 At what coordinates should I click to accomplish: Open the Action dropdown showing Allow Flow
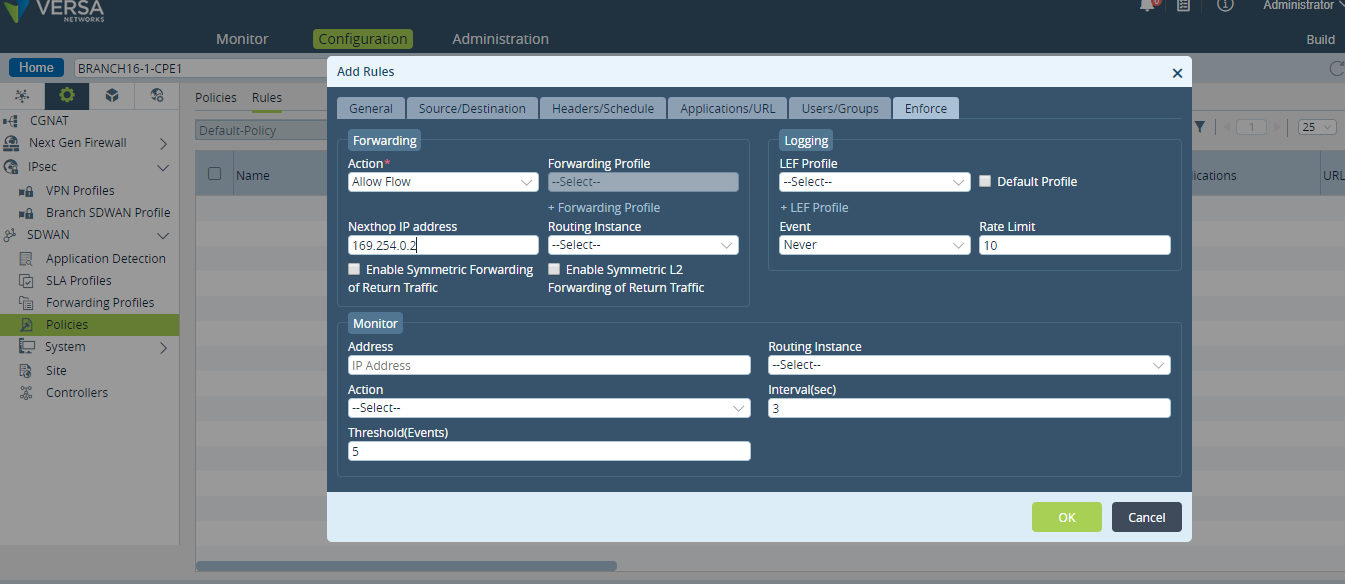coord(443,182)
